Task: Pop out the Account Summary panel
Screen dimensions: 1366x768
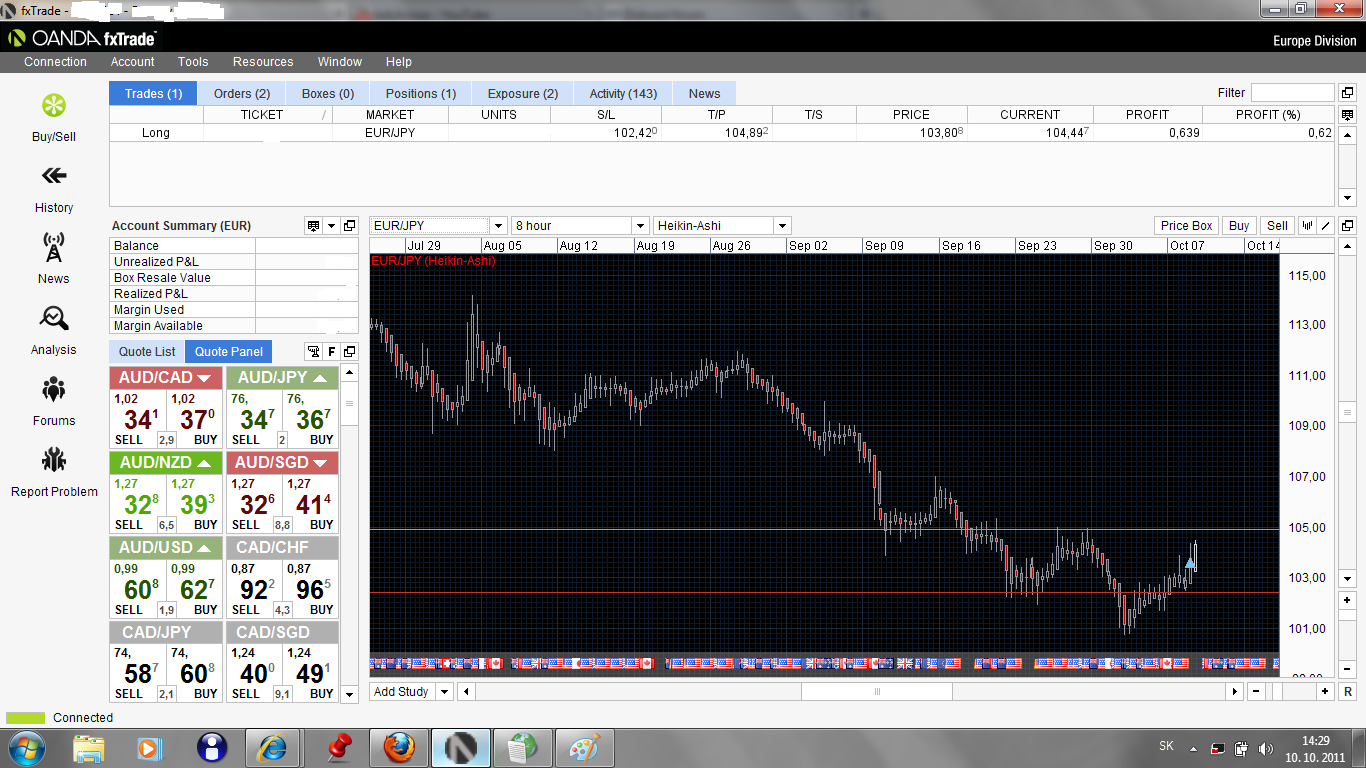Action: pyautogui.click(x=349, y=226)
